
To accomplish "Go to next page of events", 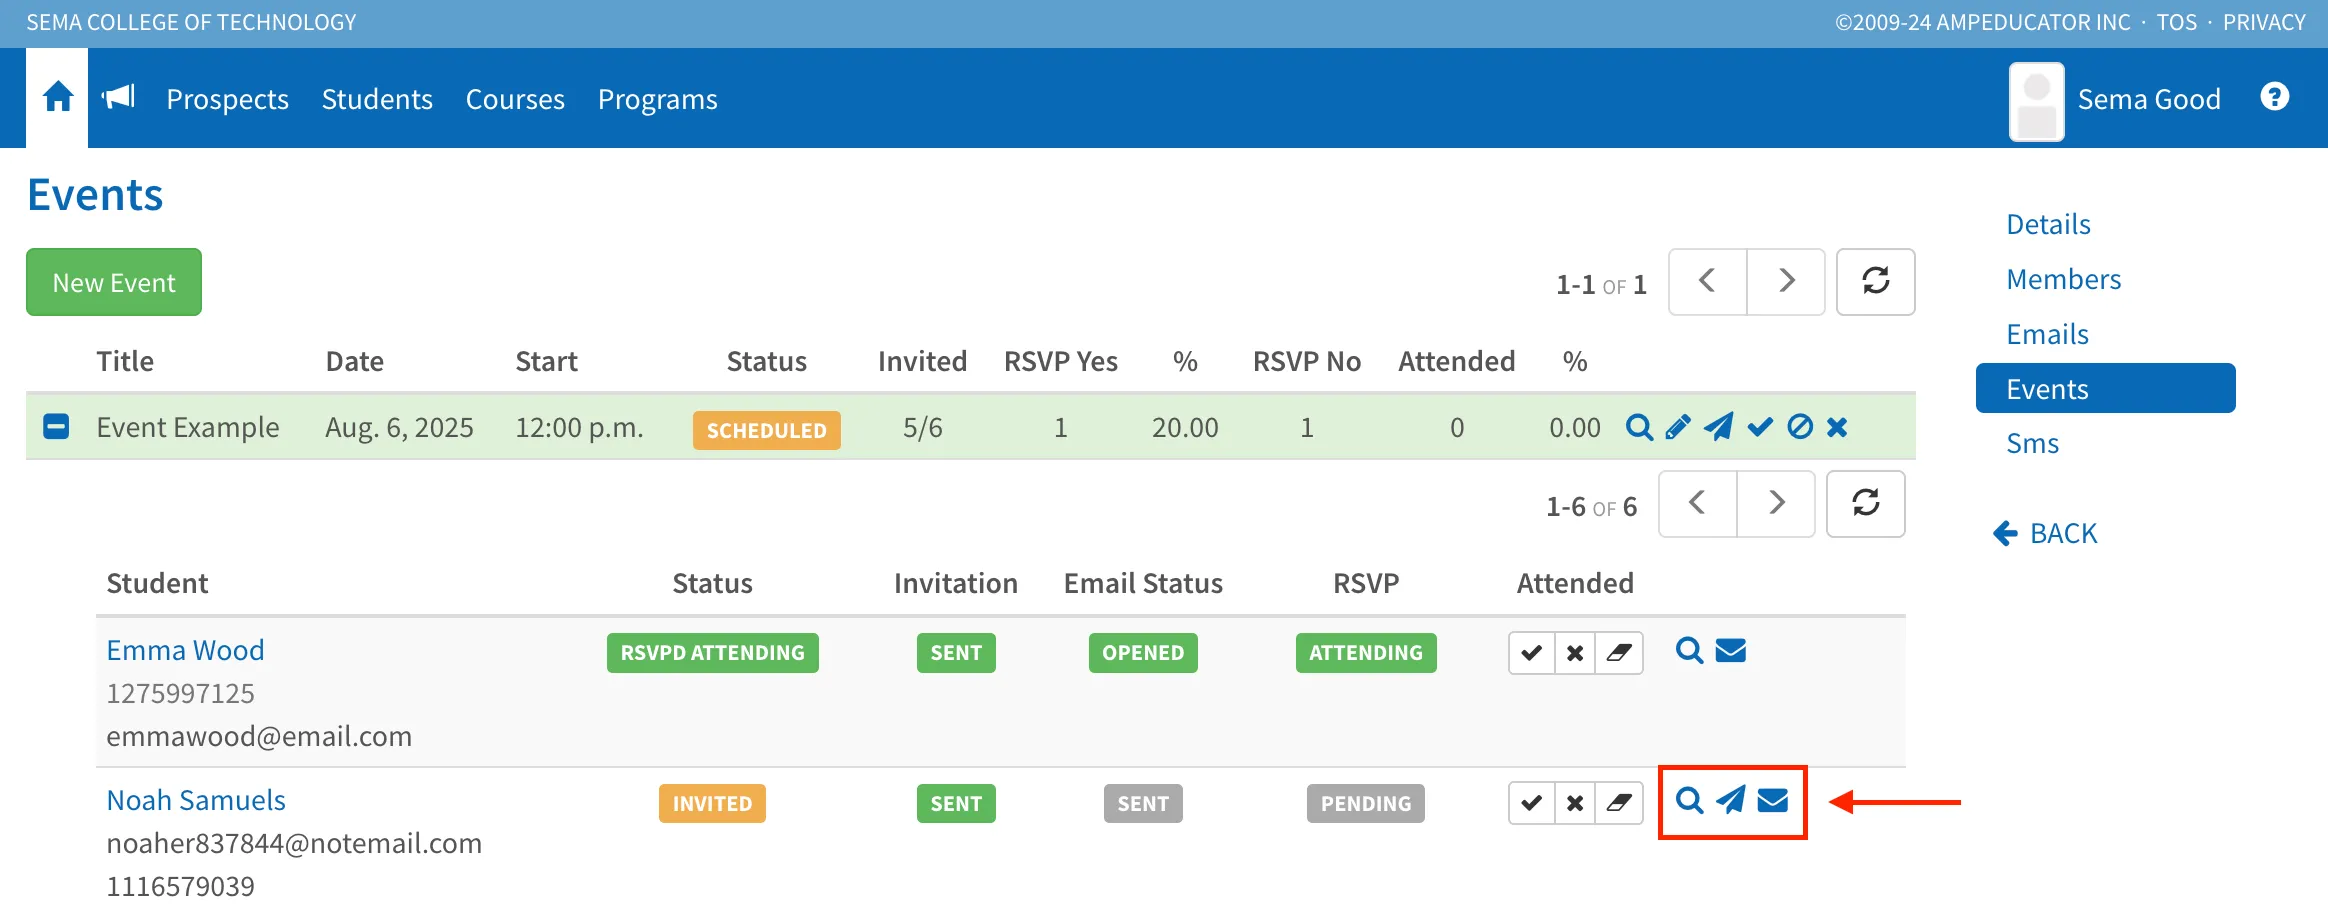I will pos(1786,281).
